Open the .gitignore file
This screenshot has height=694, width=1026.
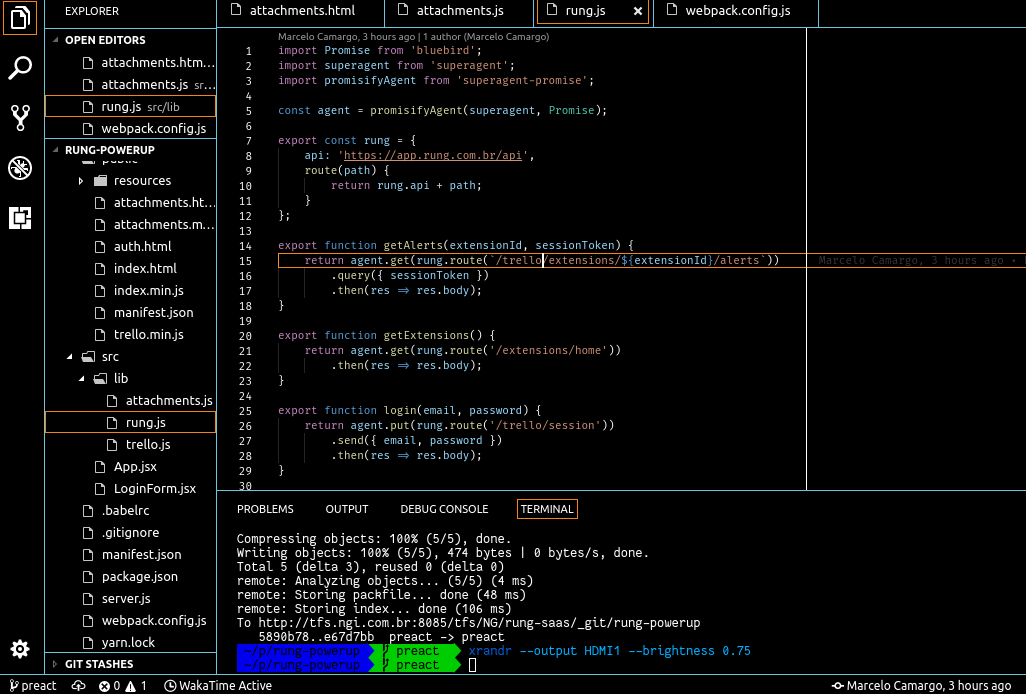130,532
